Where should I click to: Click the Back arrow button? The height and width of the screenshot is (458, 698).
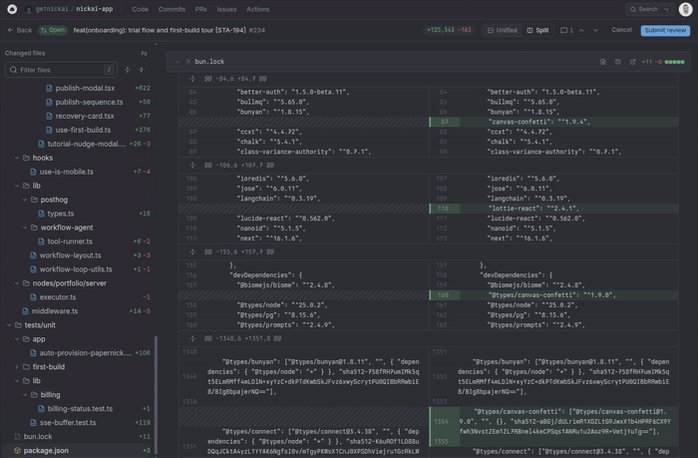point(20,30)
